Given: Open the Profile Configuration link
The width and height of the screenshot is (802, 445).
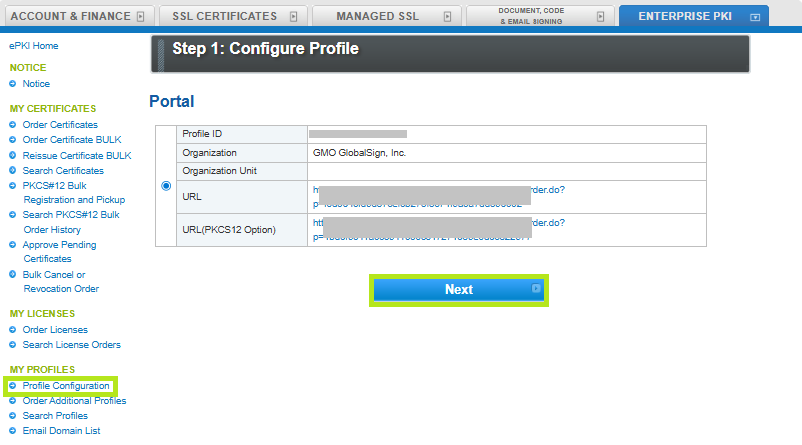Looking at the screenshot, I should [x=66, y=386].
